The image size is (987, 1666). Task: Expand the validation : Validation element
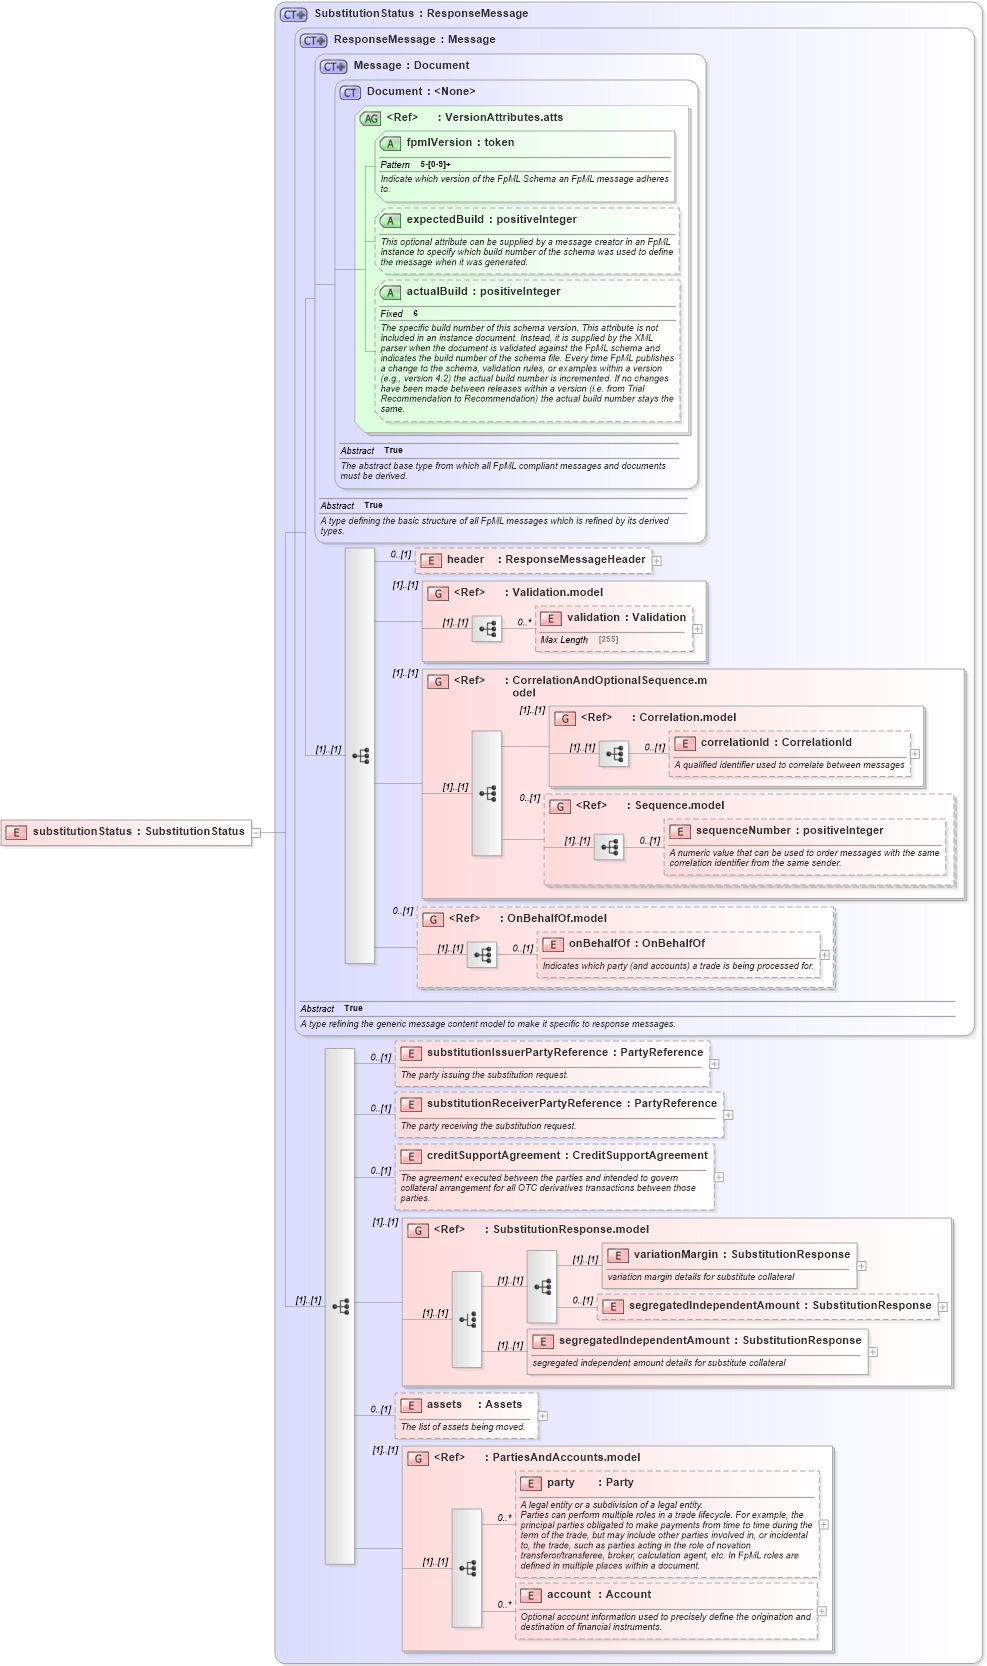[698, 630]
